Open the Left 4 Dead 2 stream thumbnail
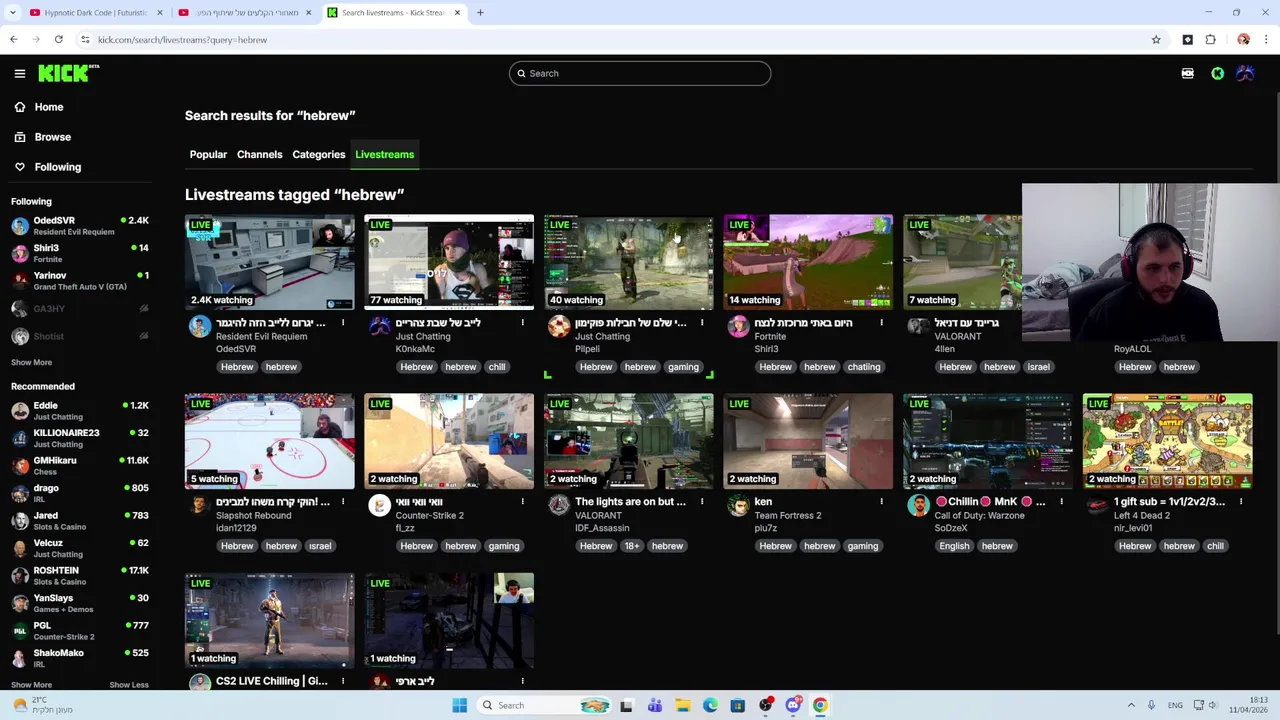Screen dimensions: 1280x720 tap(1167, 441)
